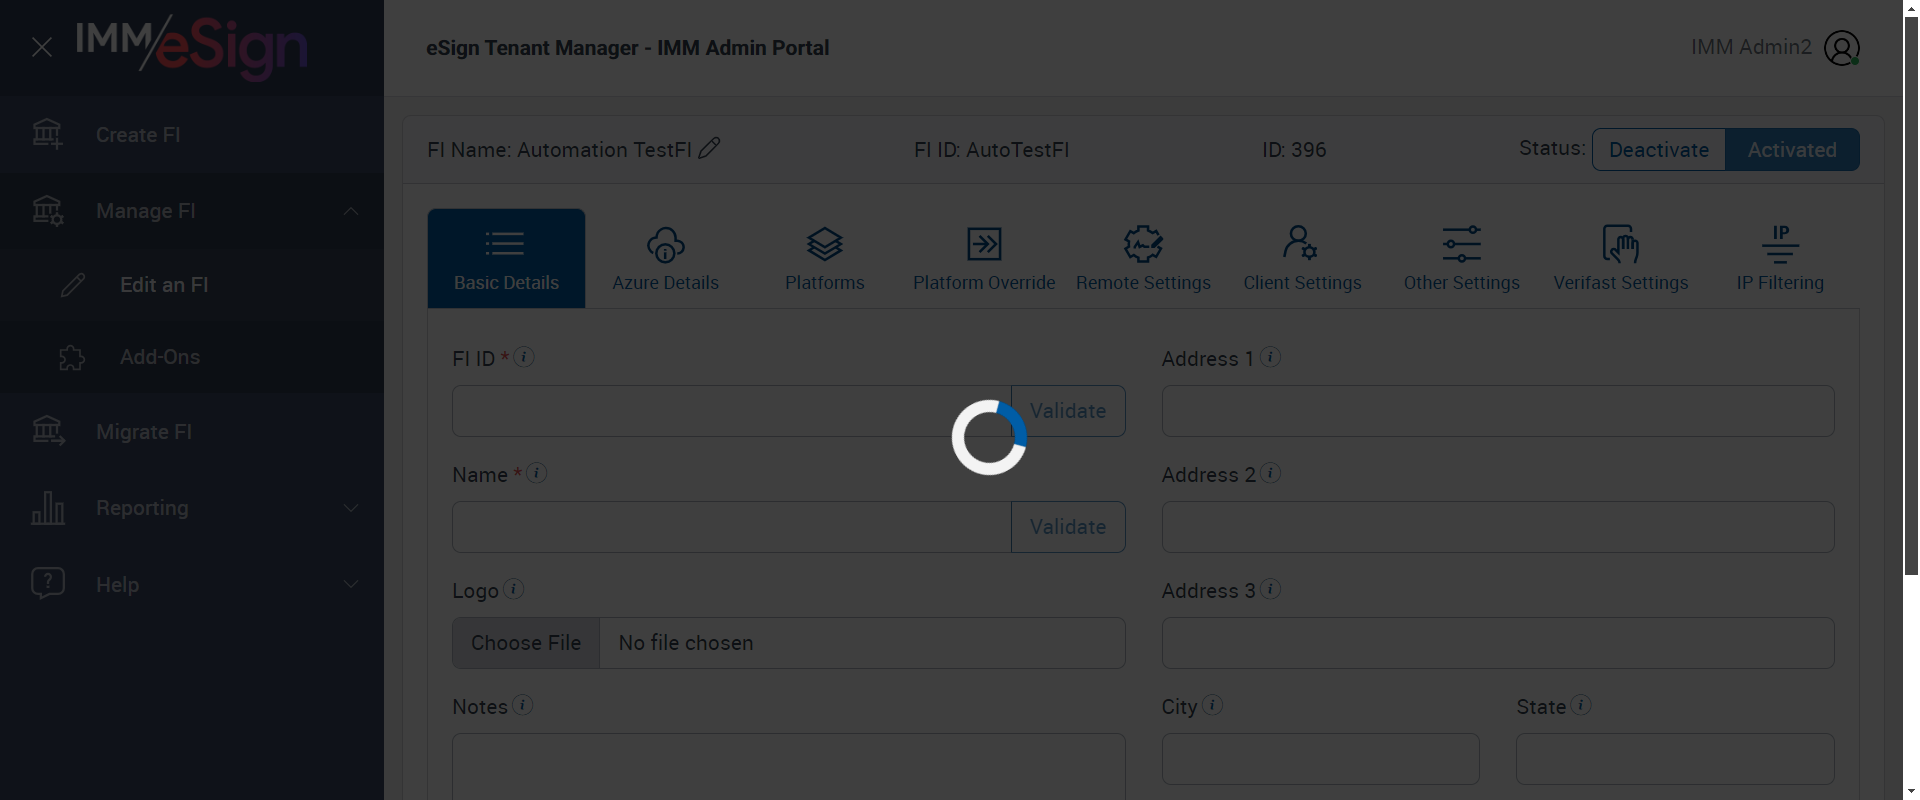Choose a Logo file to upload
The width and height of the screenshot is (1920, 800).
[526, 643]
